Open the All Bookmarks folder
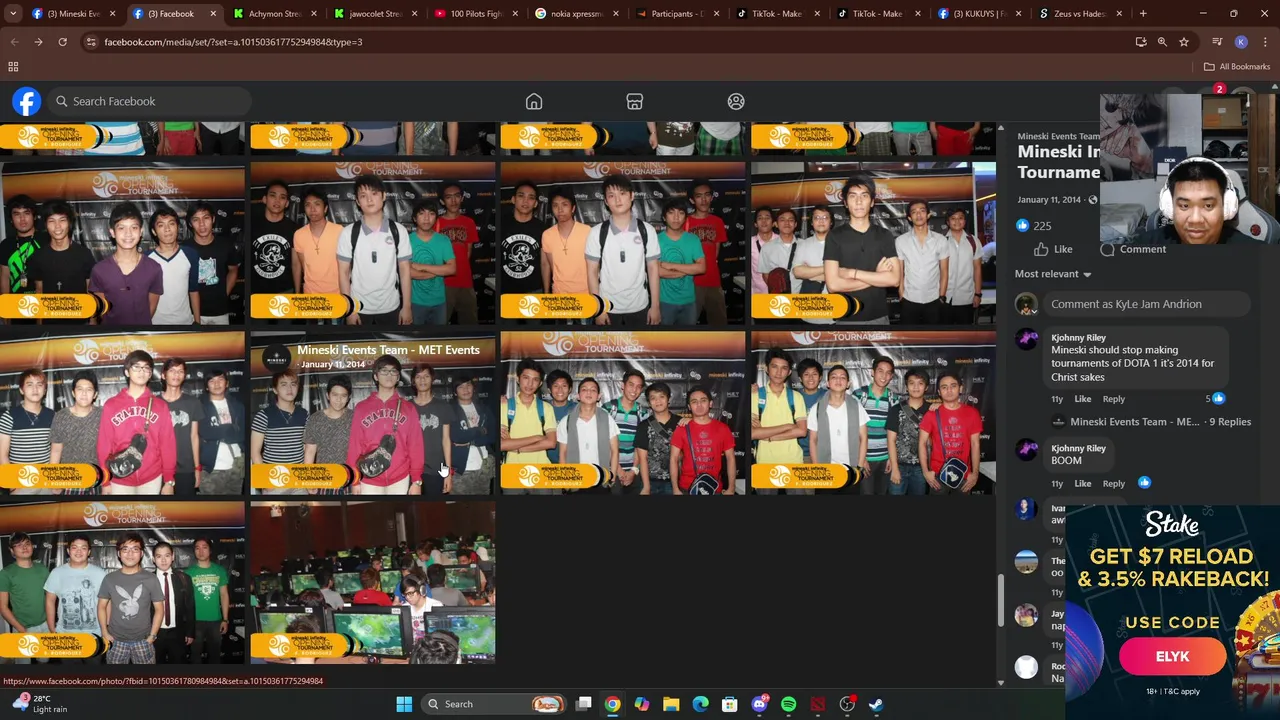1280x720 pixels. tap(1237, 67)
